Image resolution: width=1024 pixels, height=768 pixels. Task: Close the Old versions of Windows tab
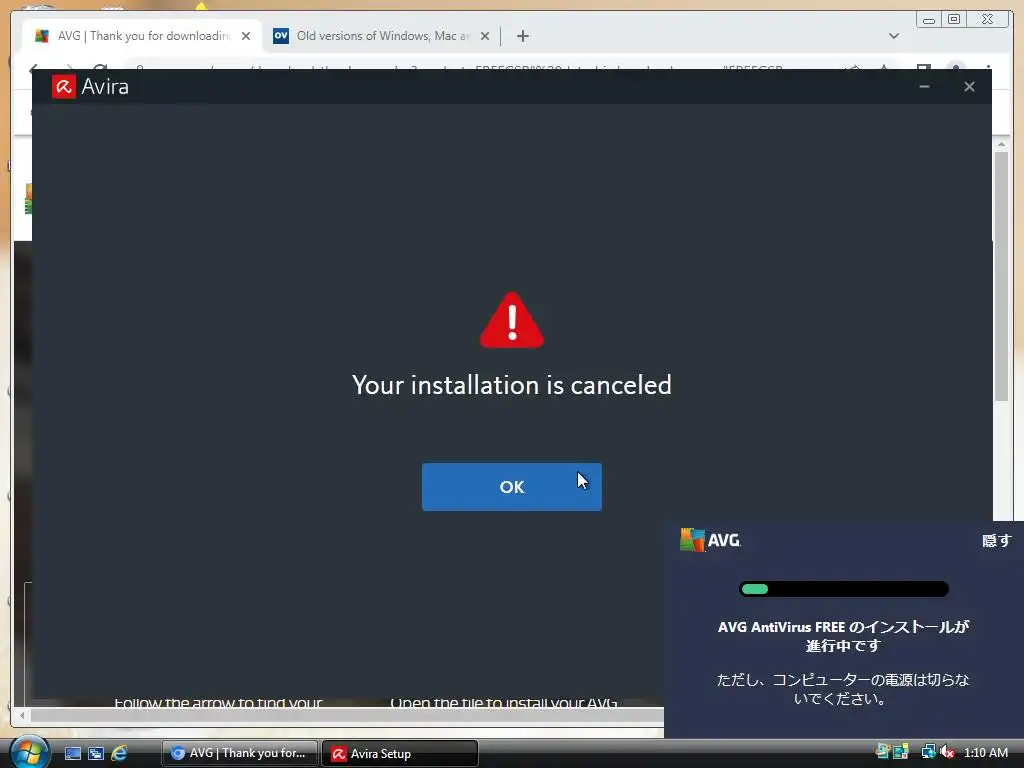(x=485, y=36)
